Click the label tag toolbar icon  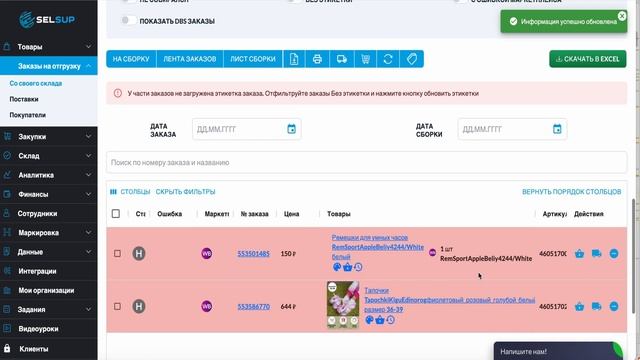click(x=411, y=59)
